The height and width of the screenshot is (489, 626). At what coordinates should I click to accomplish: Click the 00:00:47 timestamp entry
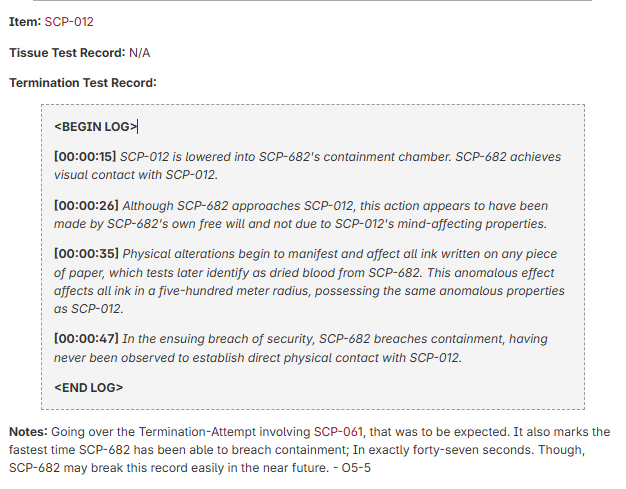[x=86, y=339]
